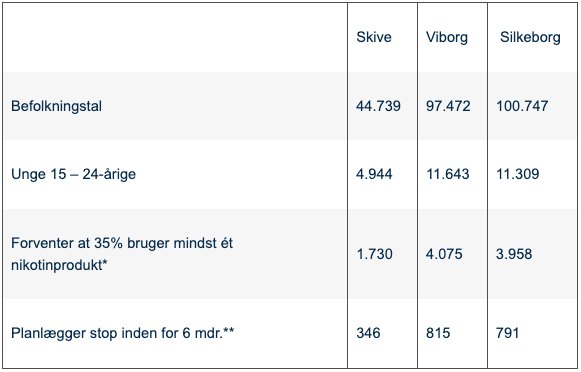Select Silkeborg population cell 100.747
The image size is (581, 372).
pos(522,106)
